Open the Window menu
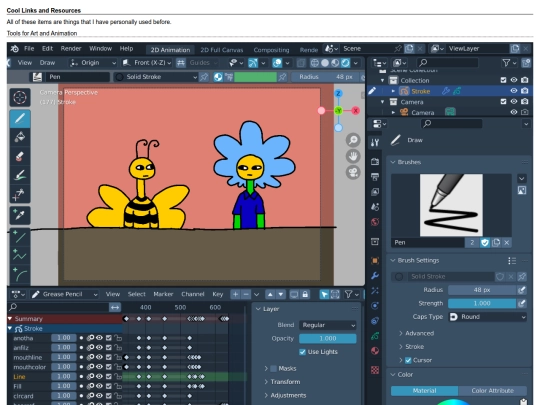 click(100, 49)
